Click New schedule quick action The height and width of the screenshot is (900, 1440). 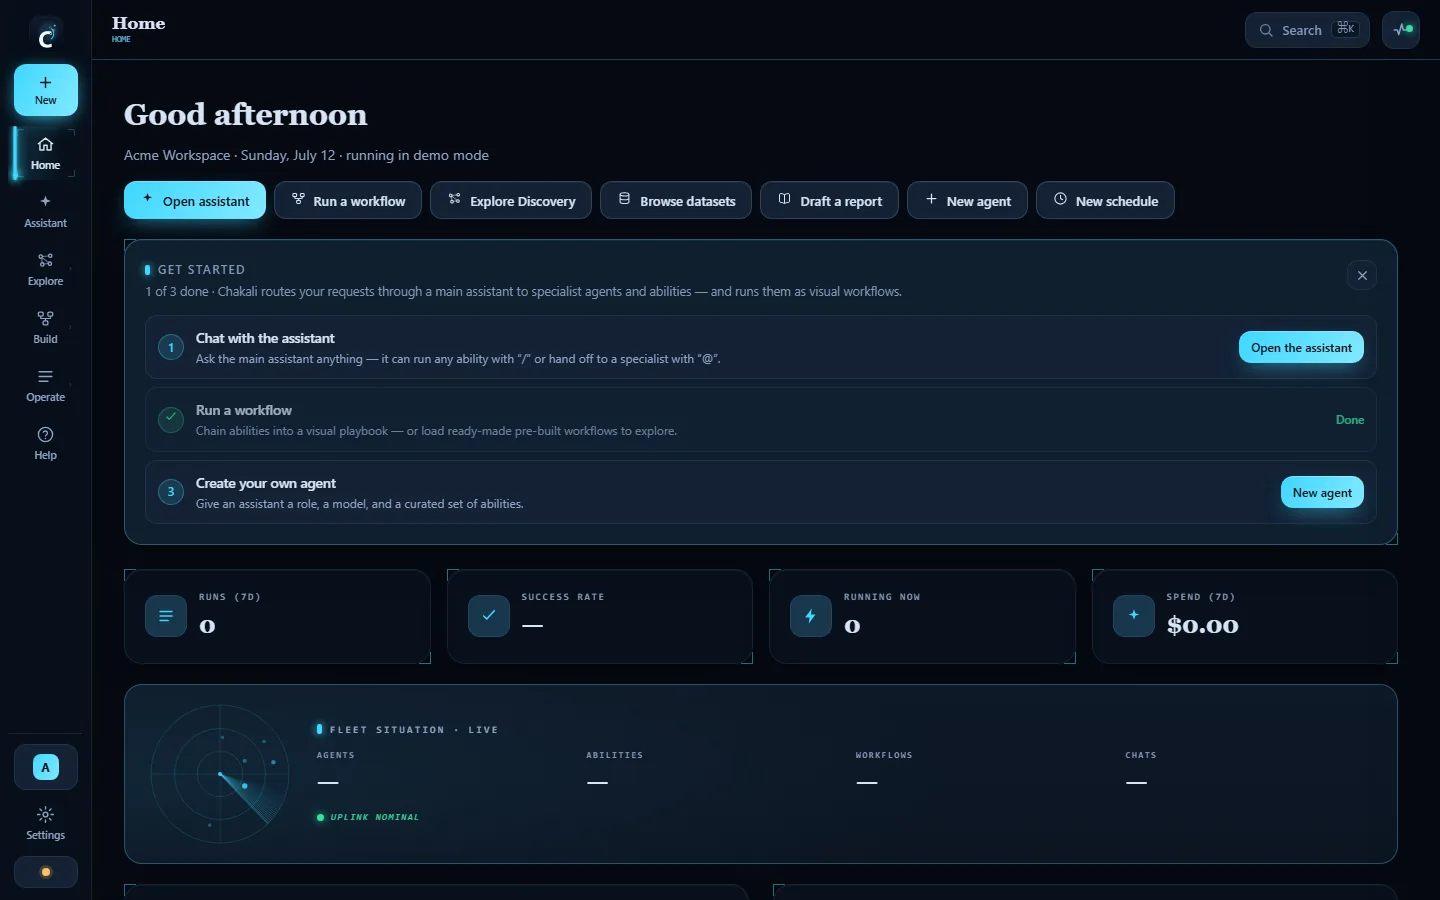click(x=1105, y=200)
